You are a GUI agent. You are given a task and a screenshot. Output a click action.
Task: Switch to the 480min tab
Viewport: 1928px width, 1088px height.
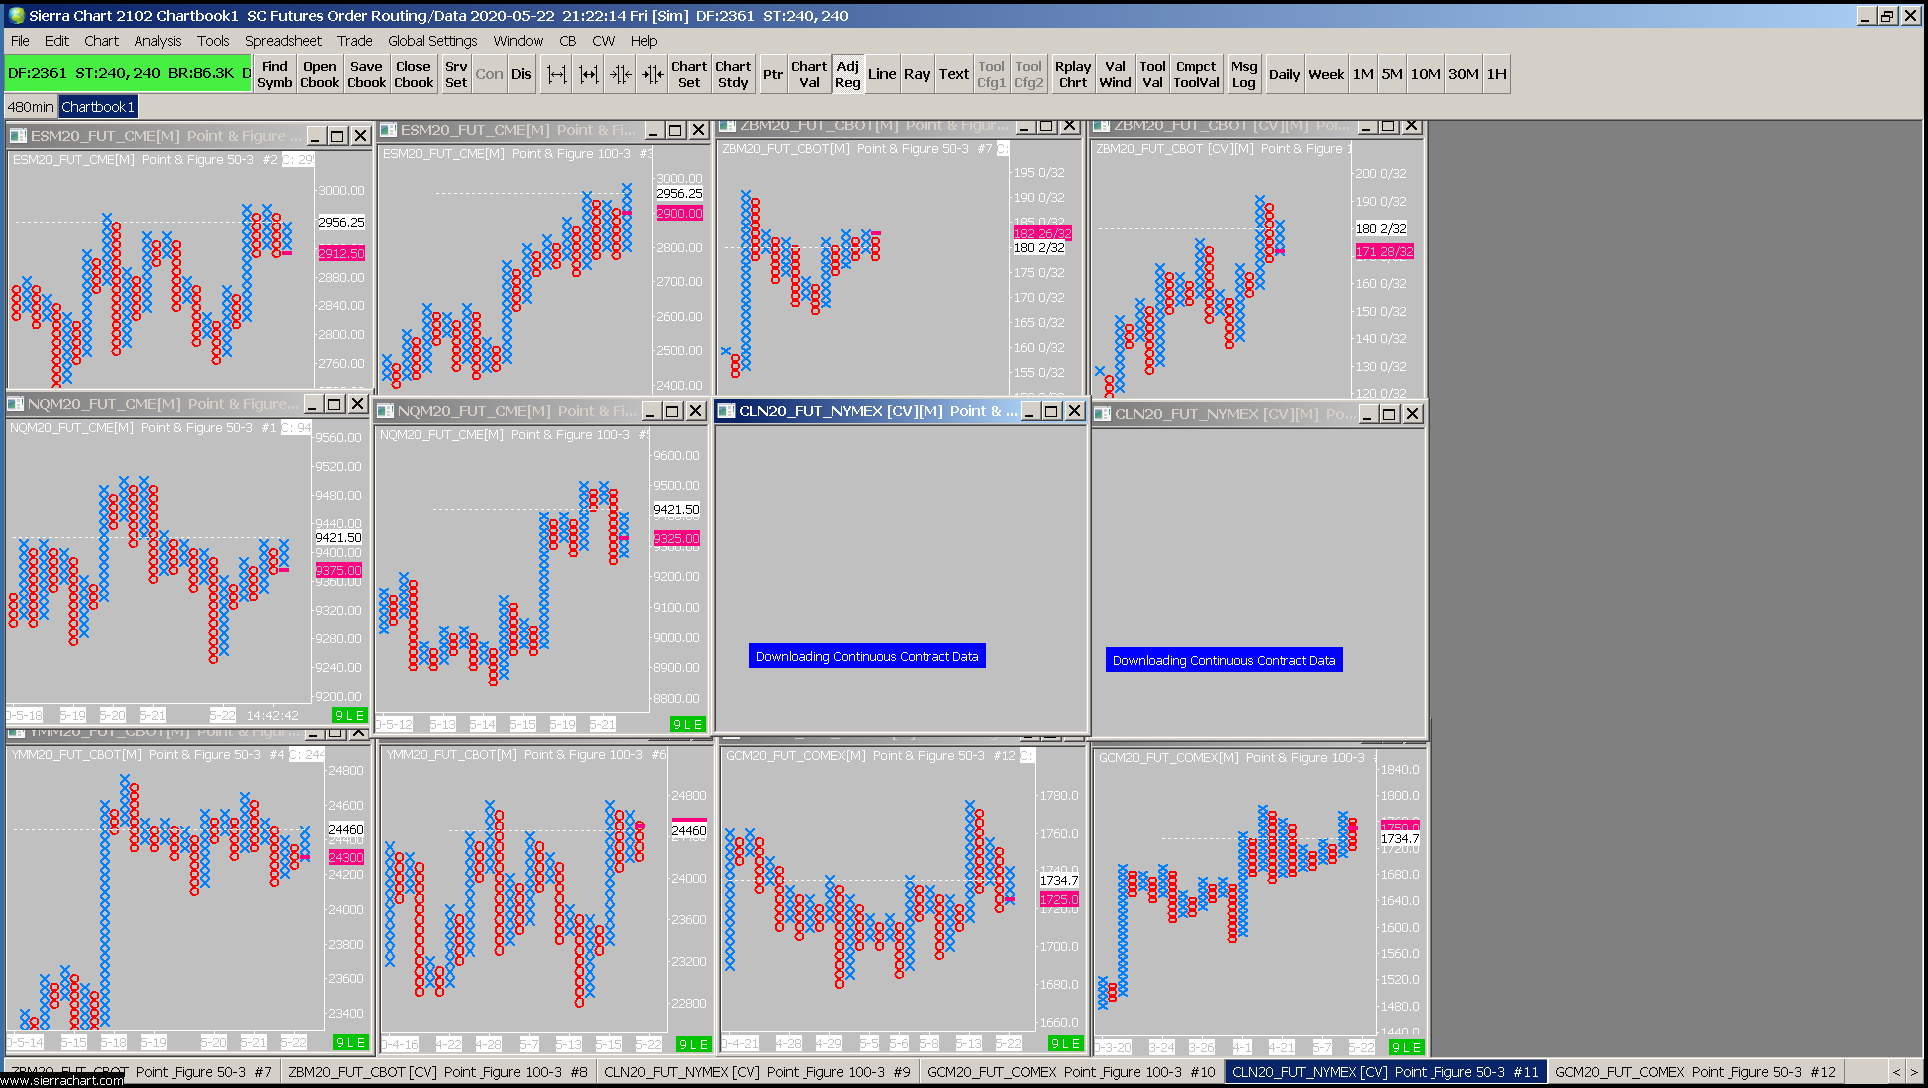pyautogui.click(x=30, y=107)
